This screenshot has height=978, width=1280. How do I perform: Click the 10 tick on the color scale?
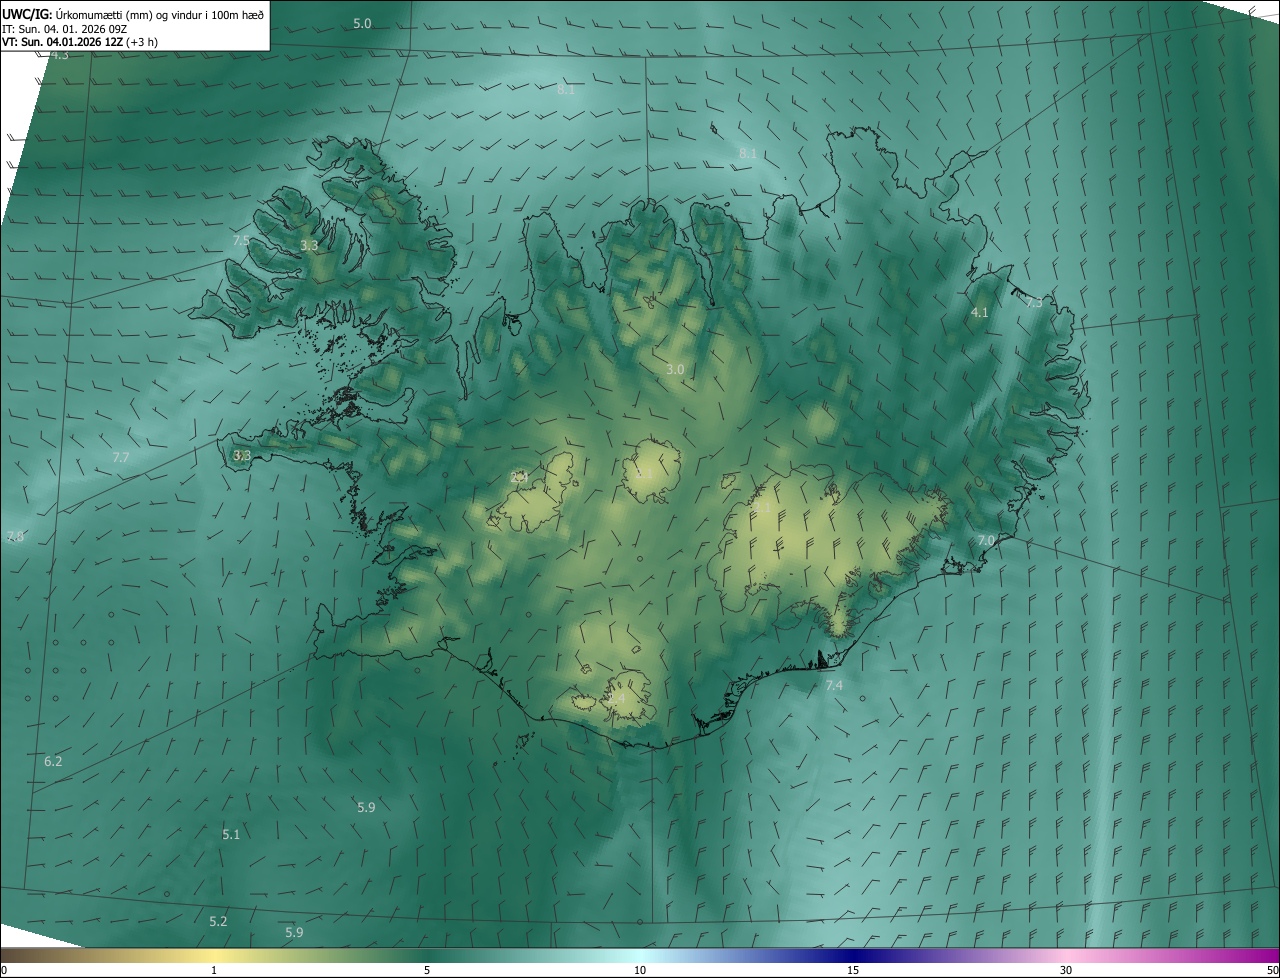click(x=640, y=971)
